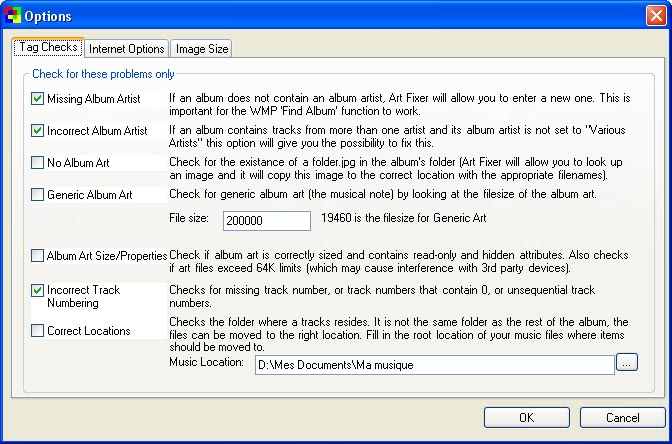Uncheck Incorrect Track Numbering option

pos(38,291)
